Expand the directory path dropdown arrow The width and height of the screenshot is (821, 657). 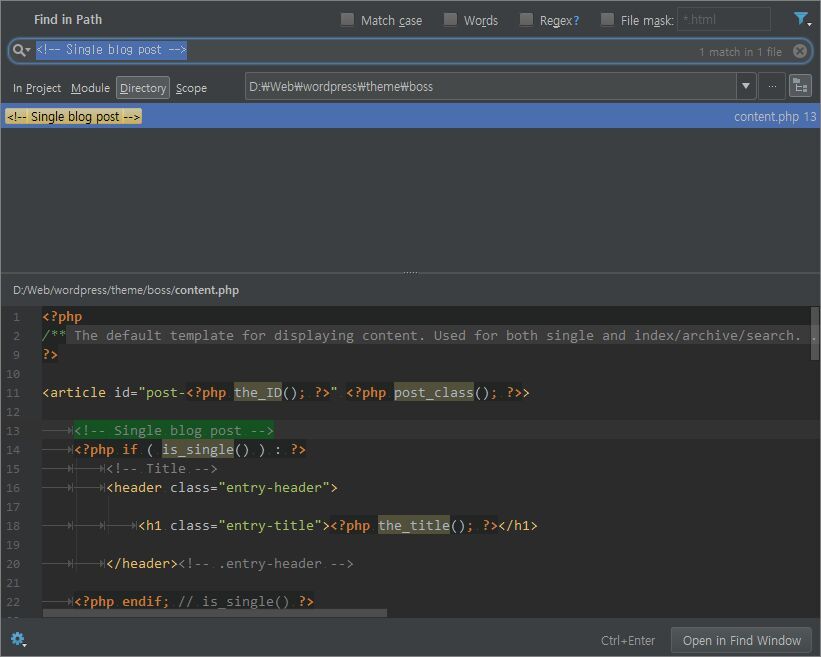click(746, 86)
